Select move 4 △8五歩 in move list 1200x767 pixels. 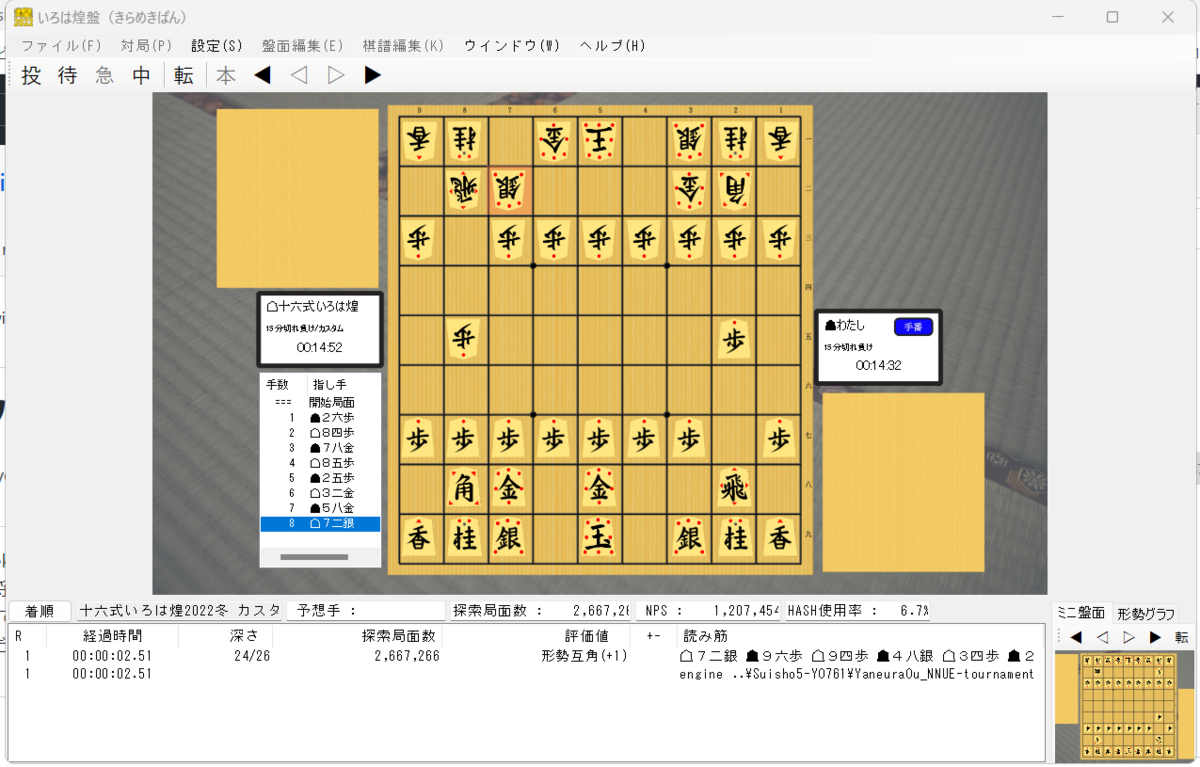[320, 463]
